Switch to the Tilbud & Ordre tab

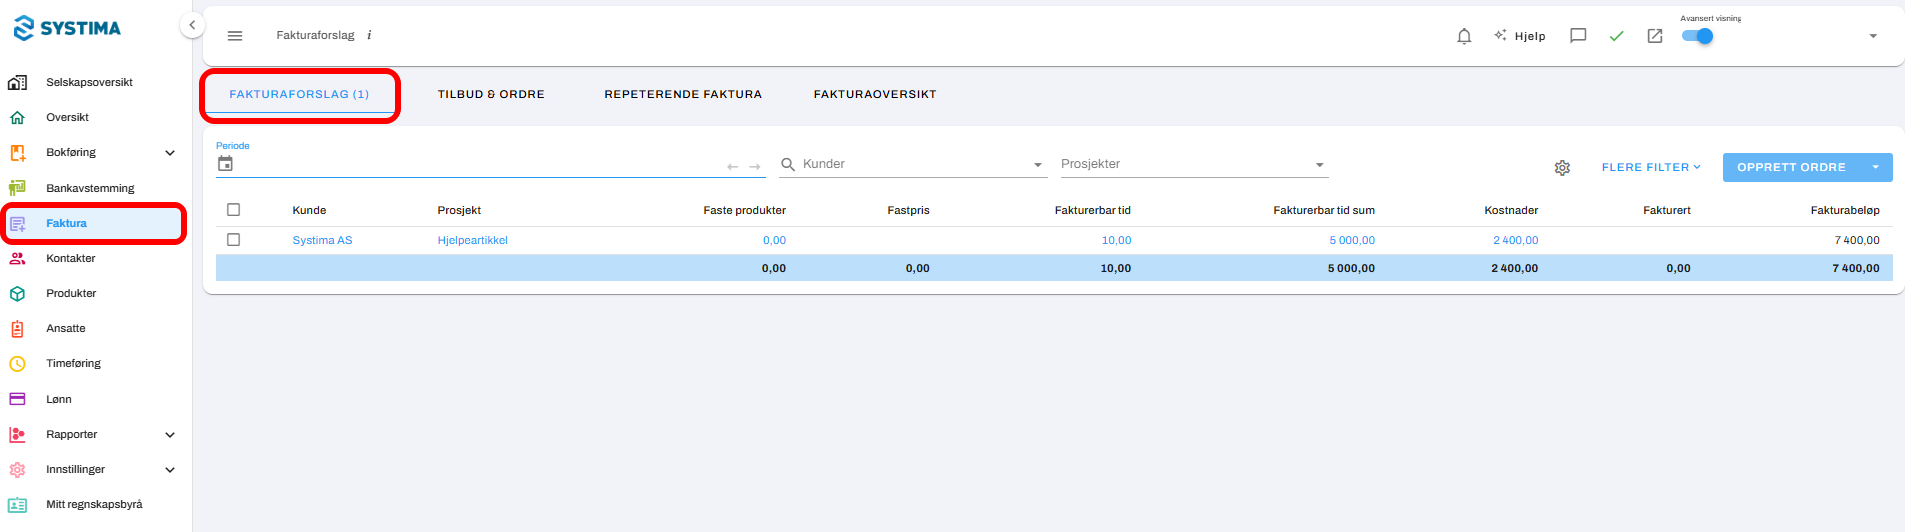(x=491, y=94)
